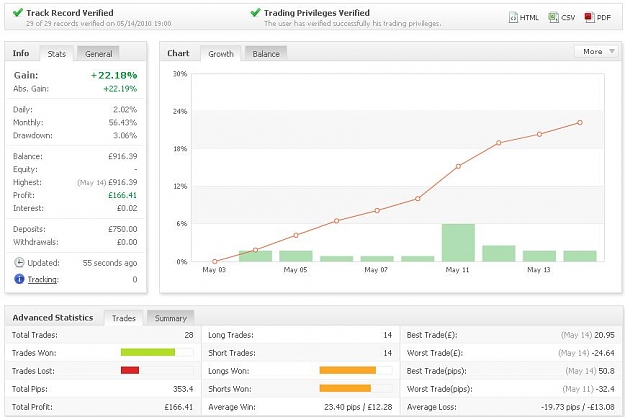Click the Trading Privileges Verified checkmark
The image size is (625, 417).
tap(256, 12)
